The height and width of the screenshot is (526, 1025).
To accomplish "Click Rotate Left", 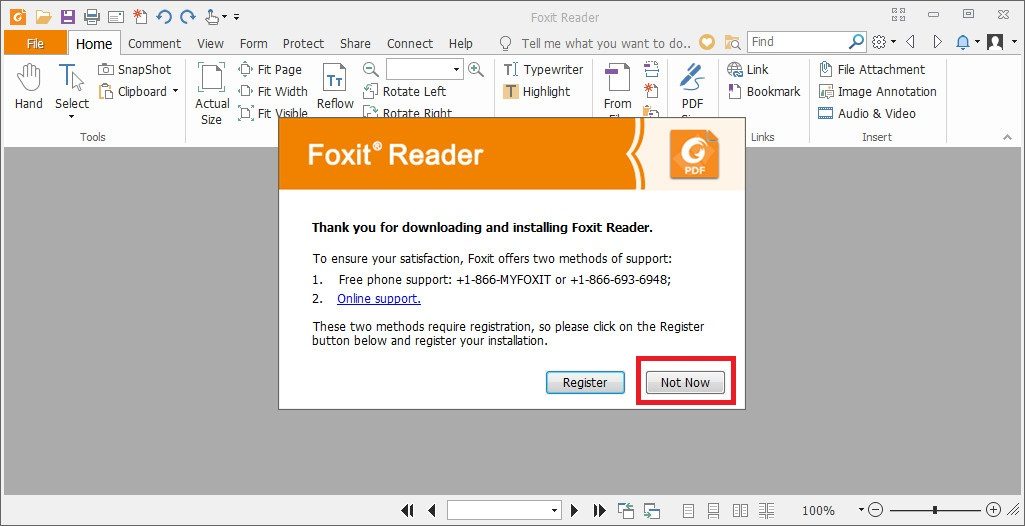I will pyautogui.click(x=405, y=91).
